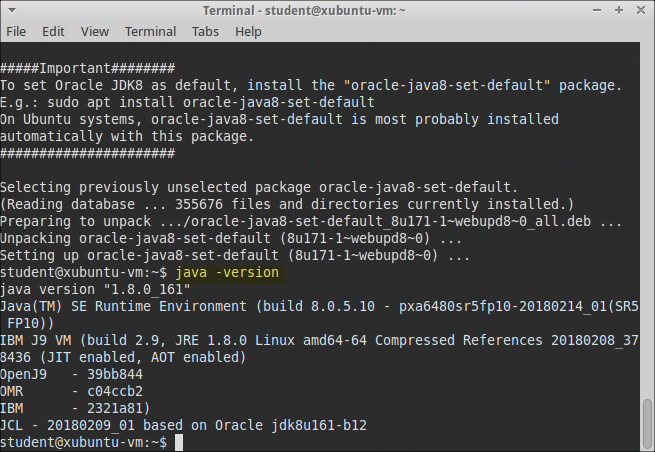Open the Tabs menu
This screenshot has height=452, width=655.
(205, 31)
